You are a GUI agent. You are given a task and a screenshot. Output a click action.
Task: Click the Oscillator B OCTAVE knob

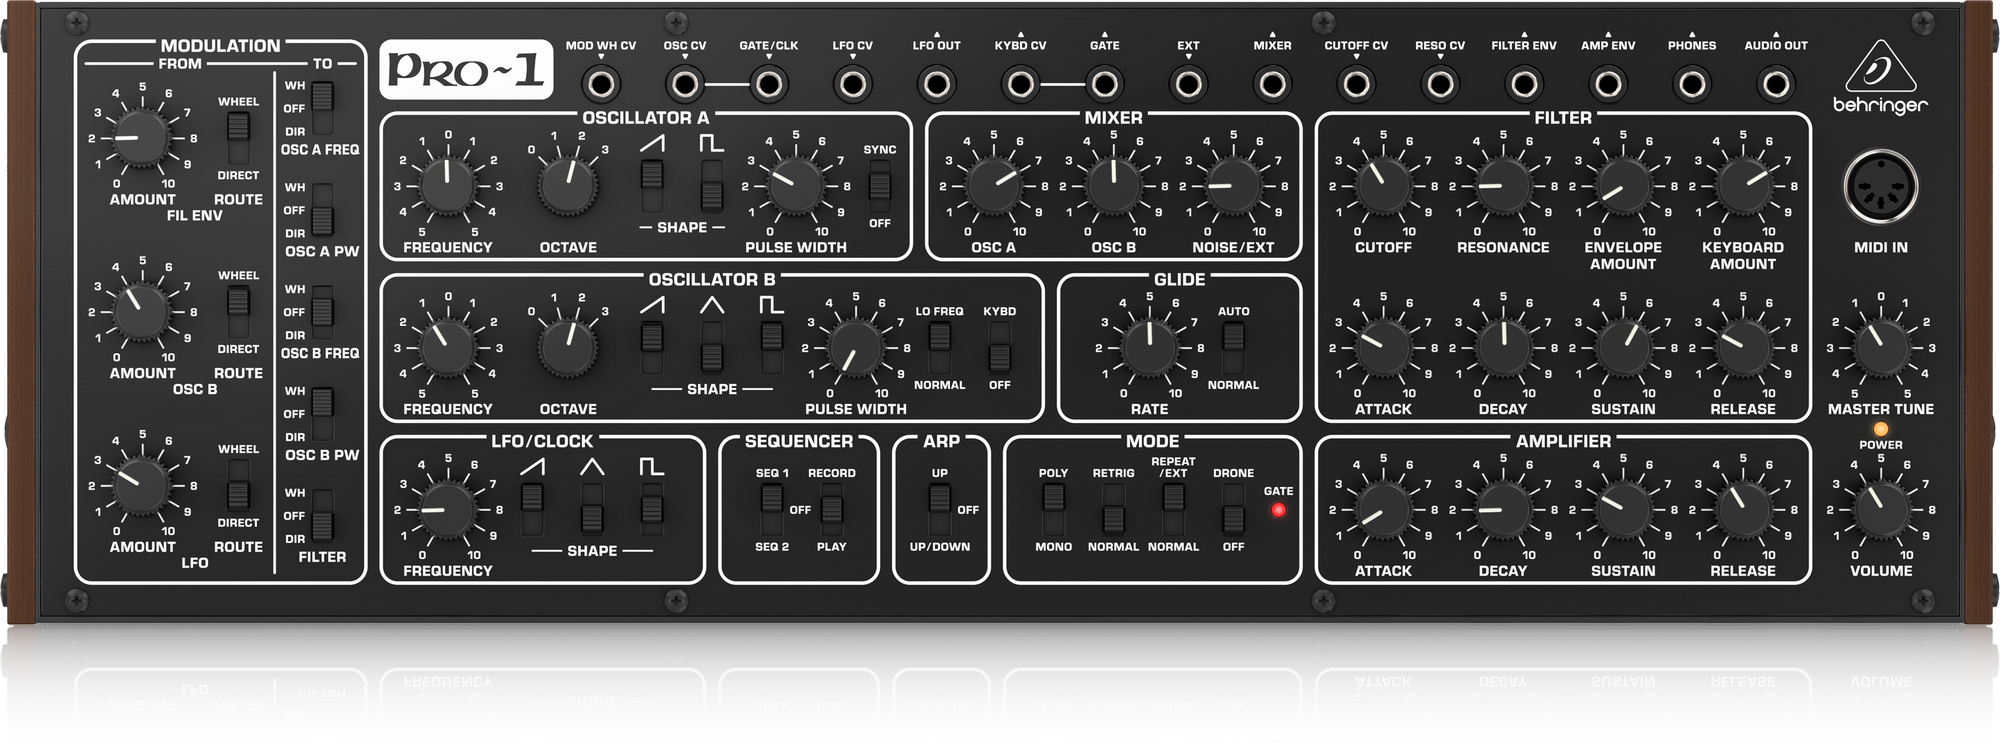click(x=568, y=347)
